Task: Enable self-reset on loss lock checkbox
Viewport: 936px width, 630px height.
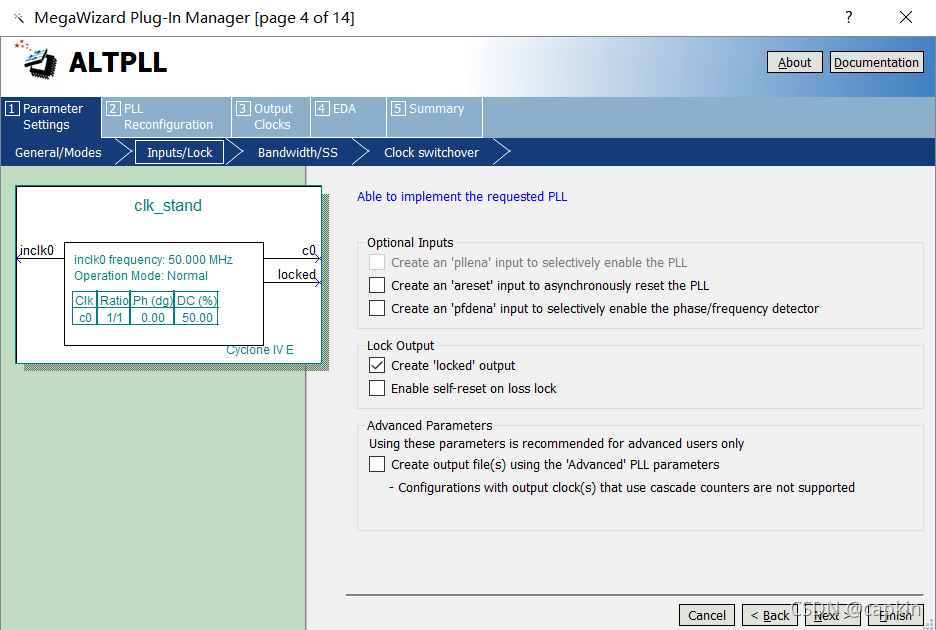Action: tap(377, 388)
